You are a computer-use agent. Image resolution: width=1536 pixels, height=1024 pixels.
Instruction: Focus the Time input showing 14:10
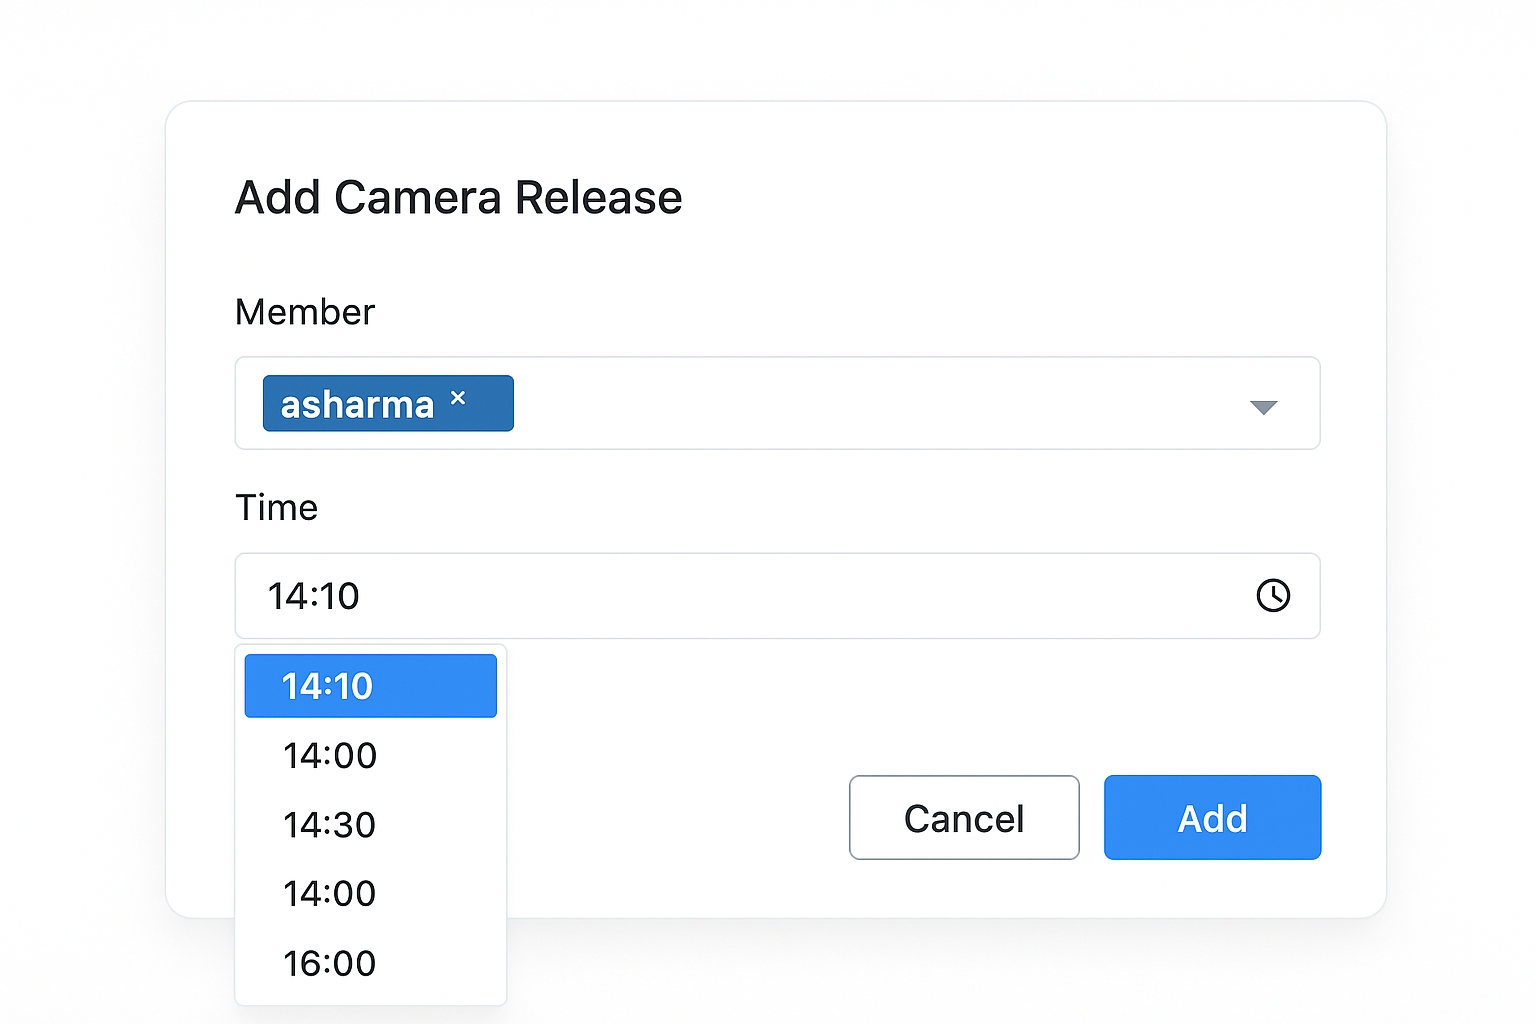700,596
